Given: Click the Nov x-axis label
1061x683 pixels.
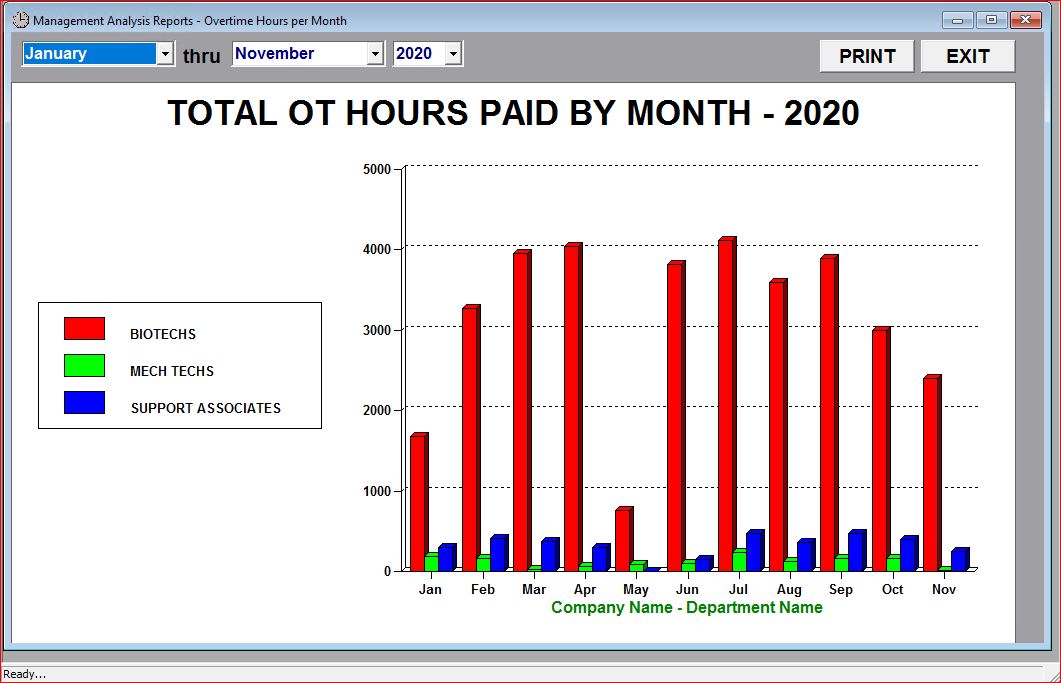Looking at the screenshot, I should pos(943,589).
